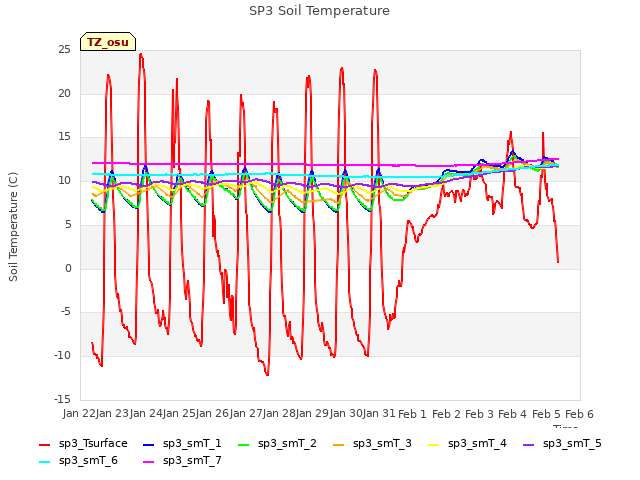This screenshot has width=640, height=480.
Task: Click the 0 y-axis tick label
Action: tap(68, 269)
